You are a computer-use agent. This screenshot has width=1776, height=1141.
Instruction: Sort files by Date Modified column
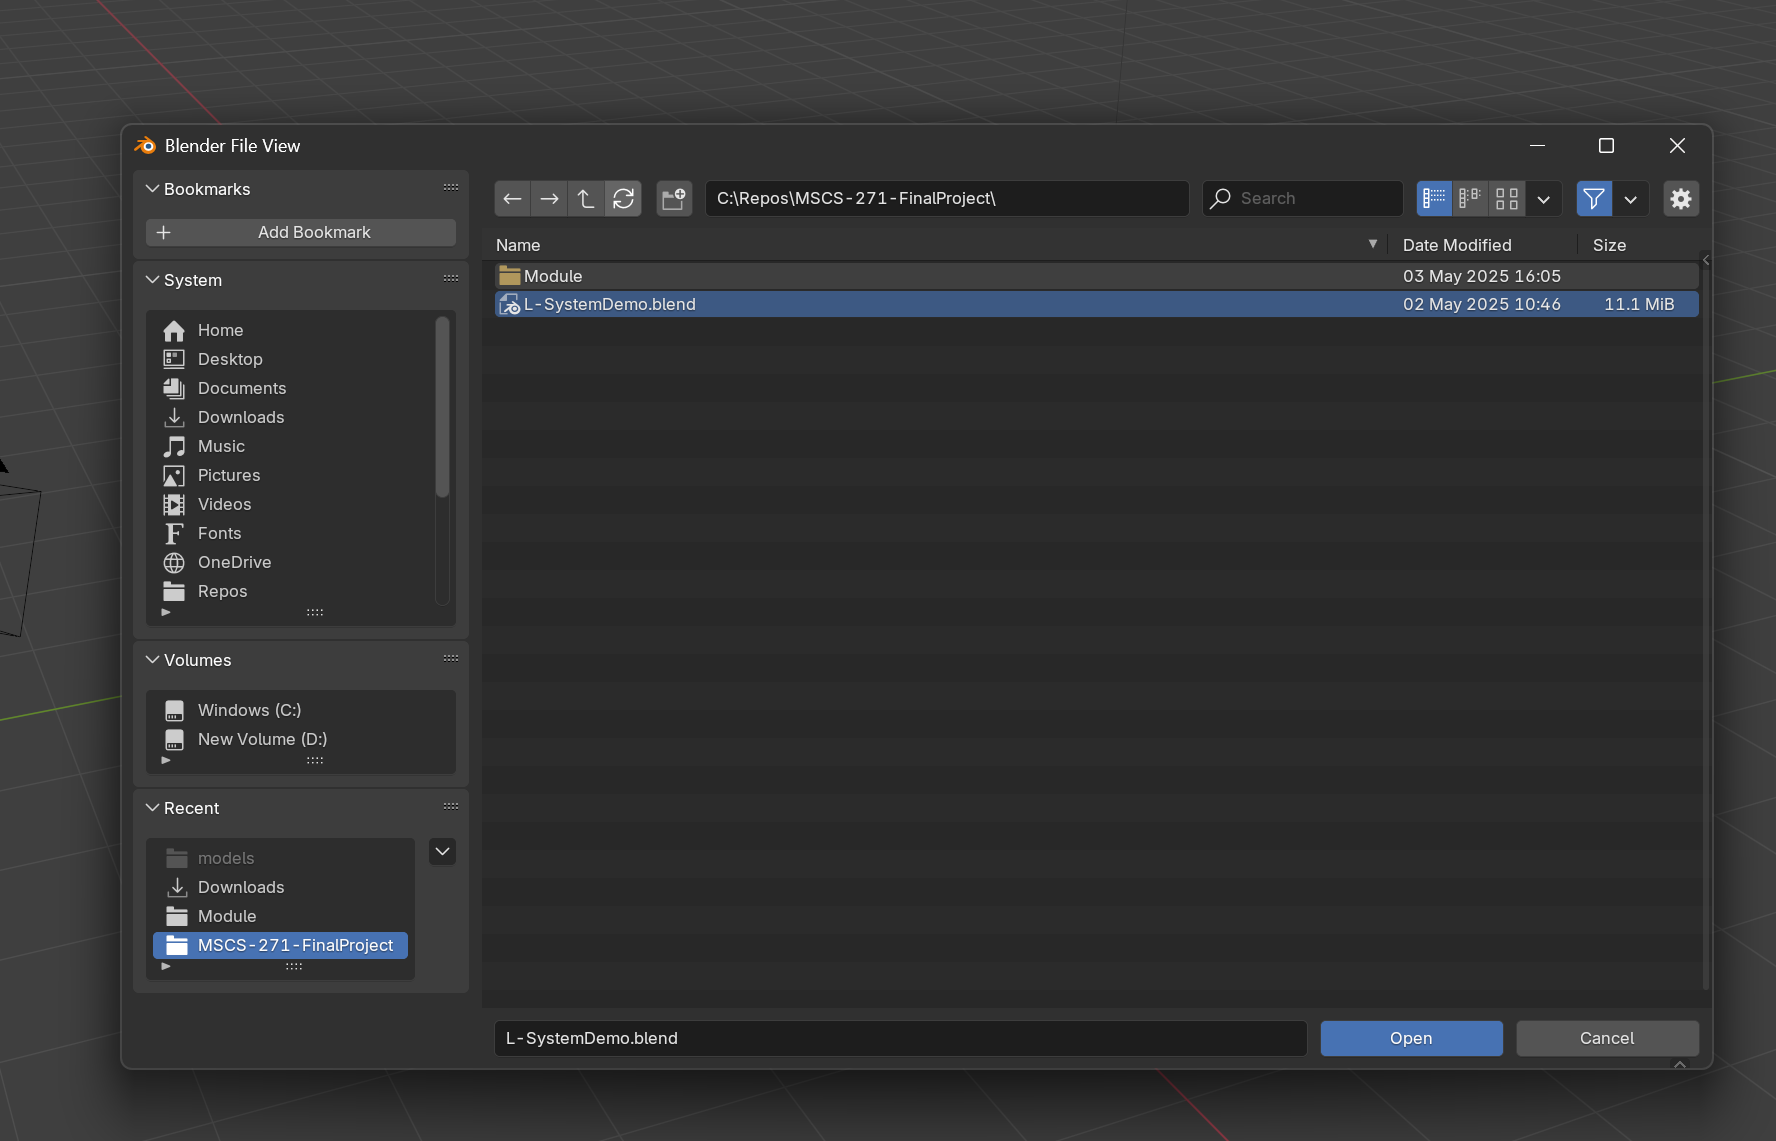[1457, 245]
